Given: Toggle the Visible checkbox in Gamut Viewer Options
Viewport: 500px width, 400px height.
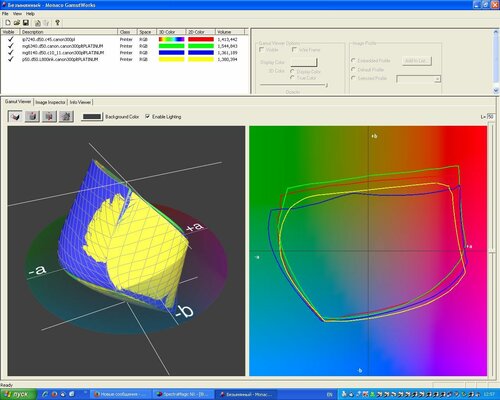Looking at the screenshot, I should point(262,50).
